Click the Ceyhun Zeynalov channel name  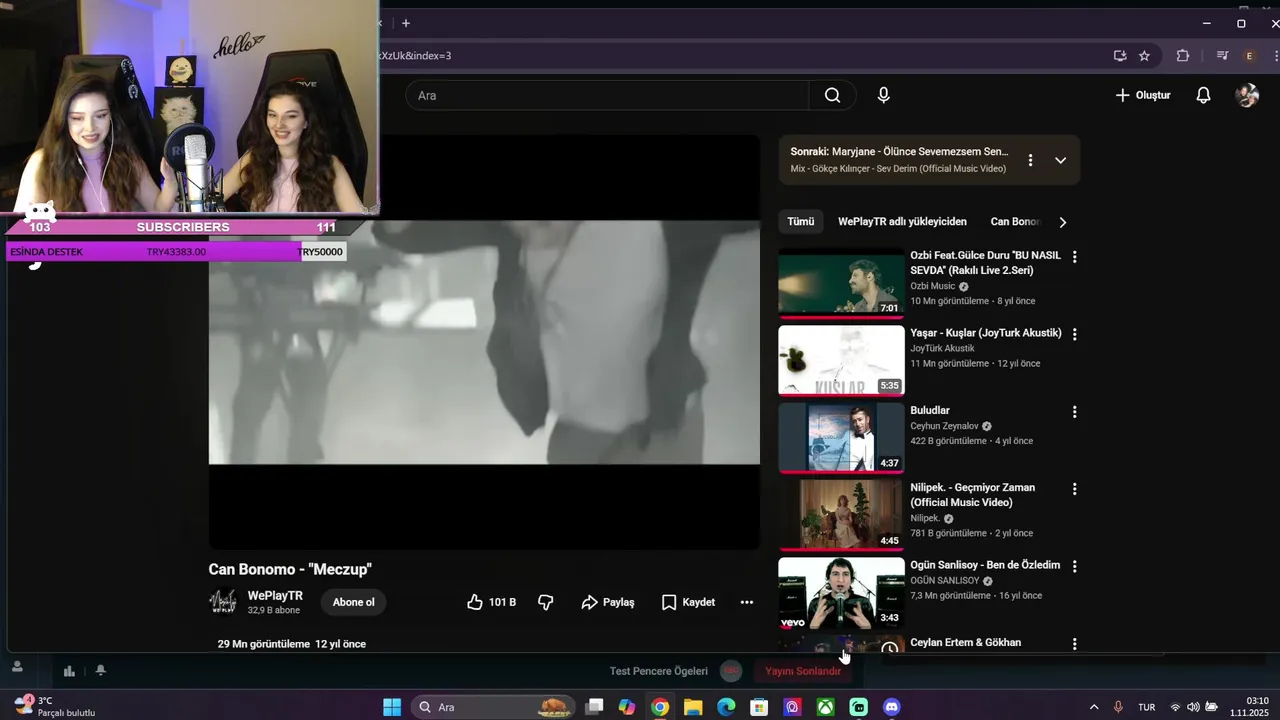point(944,426)
